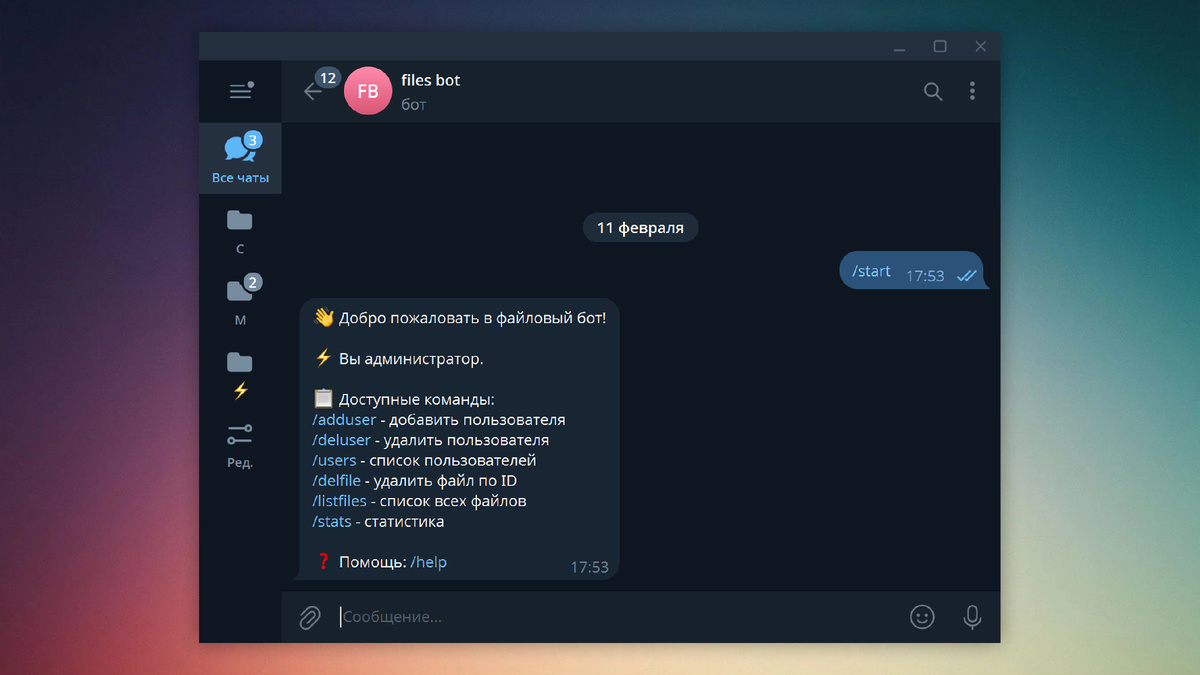Open the three-dot chat options menu

(x=972, y=91)
